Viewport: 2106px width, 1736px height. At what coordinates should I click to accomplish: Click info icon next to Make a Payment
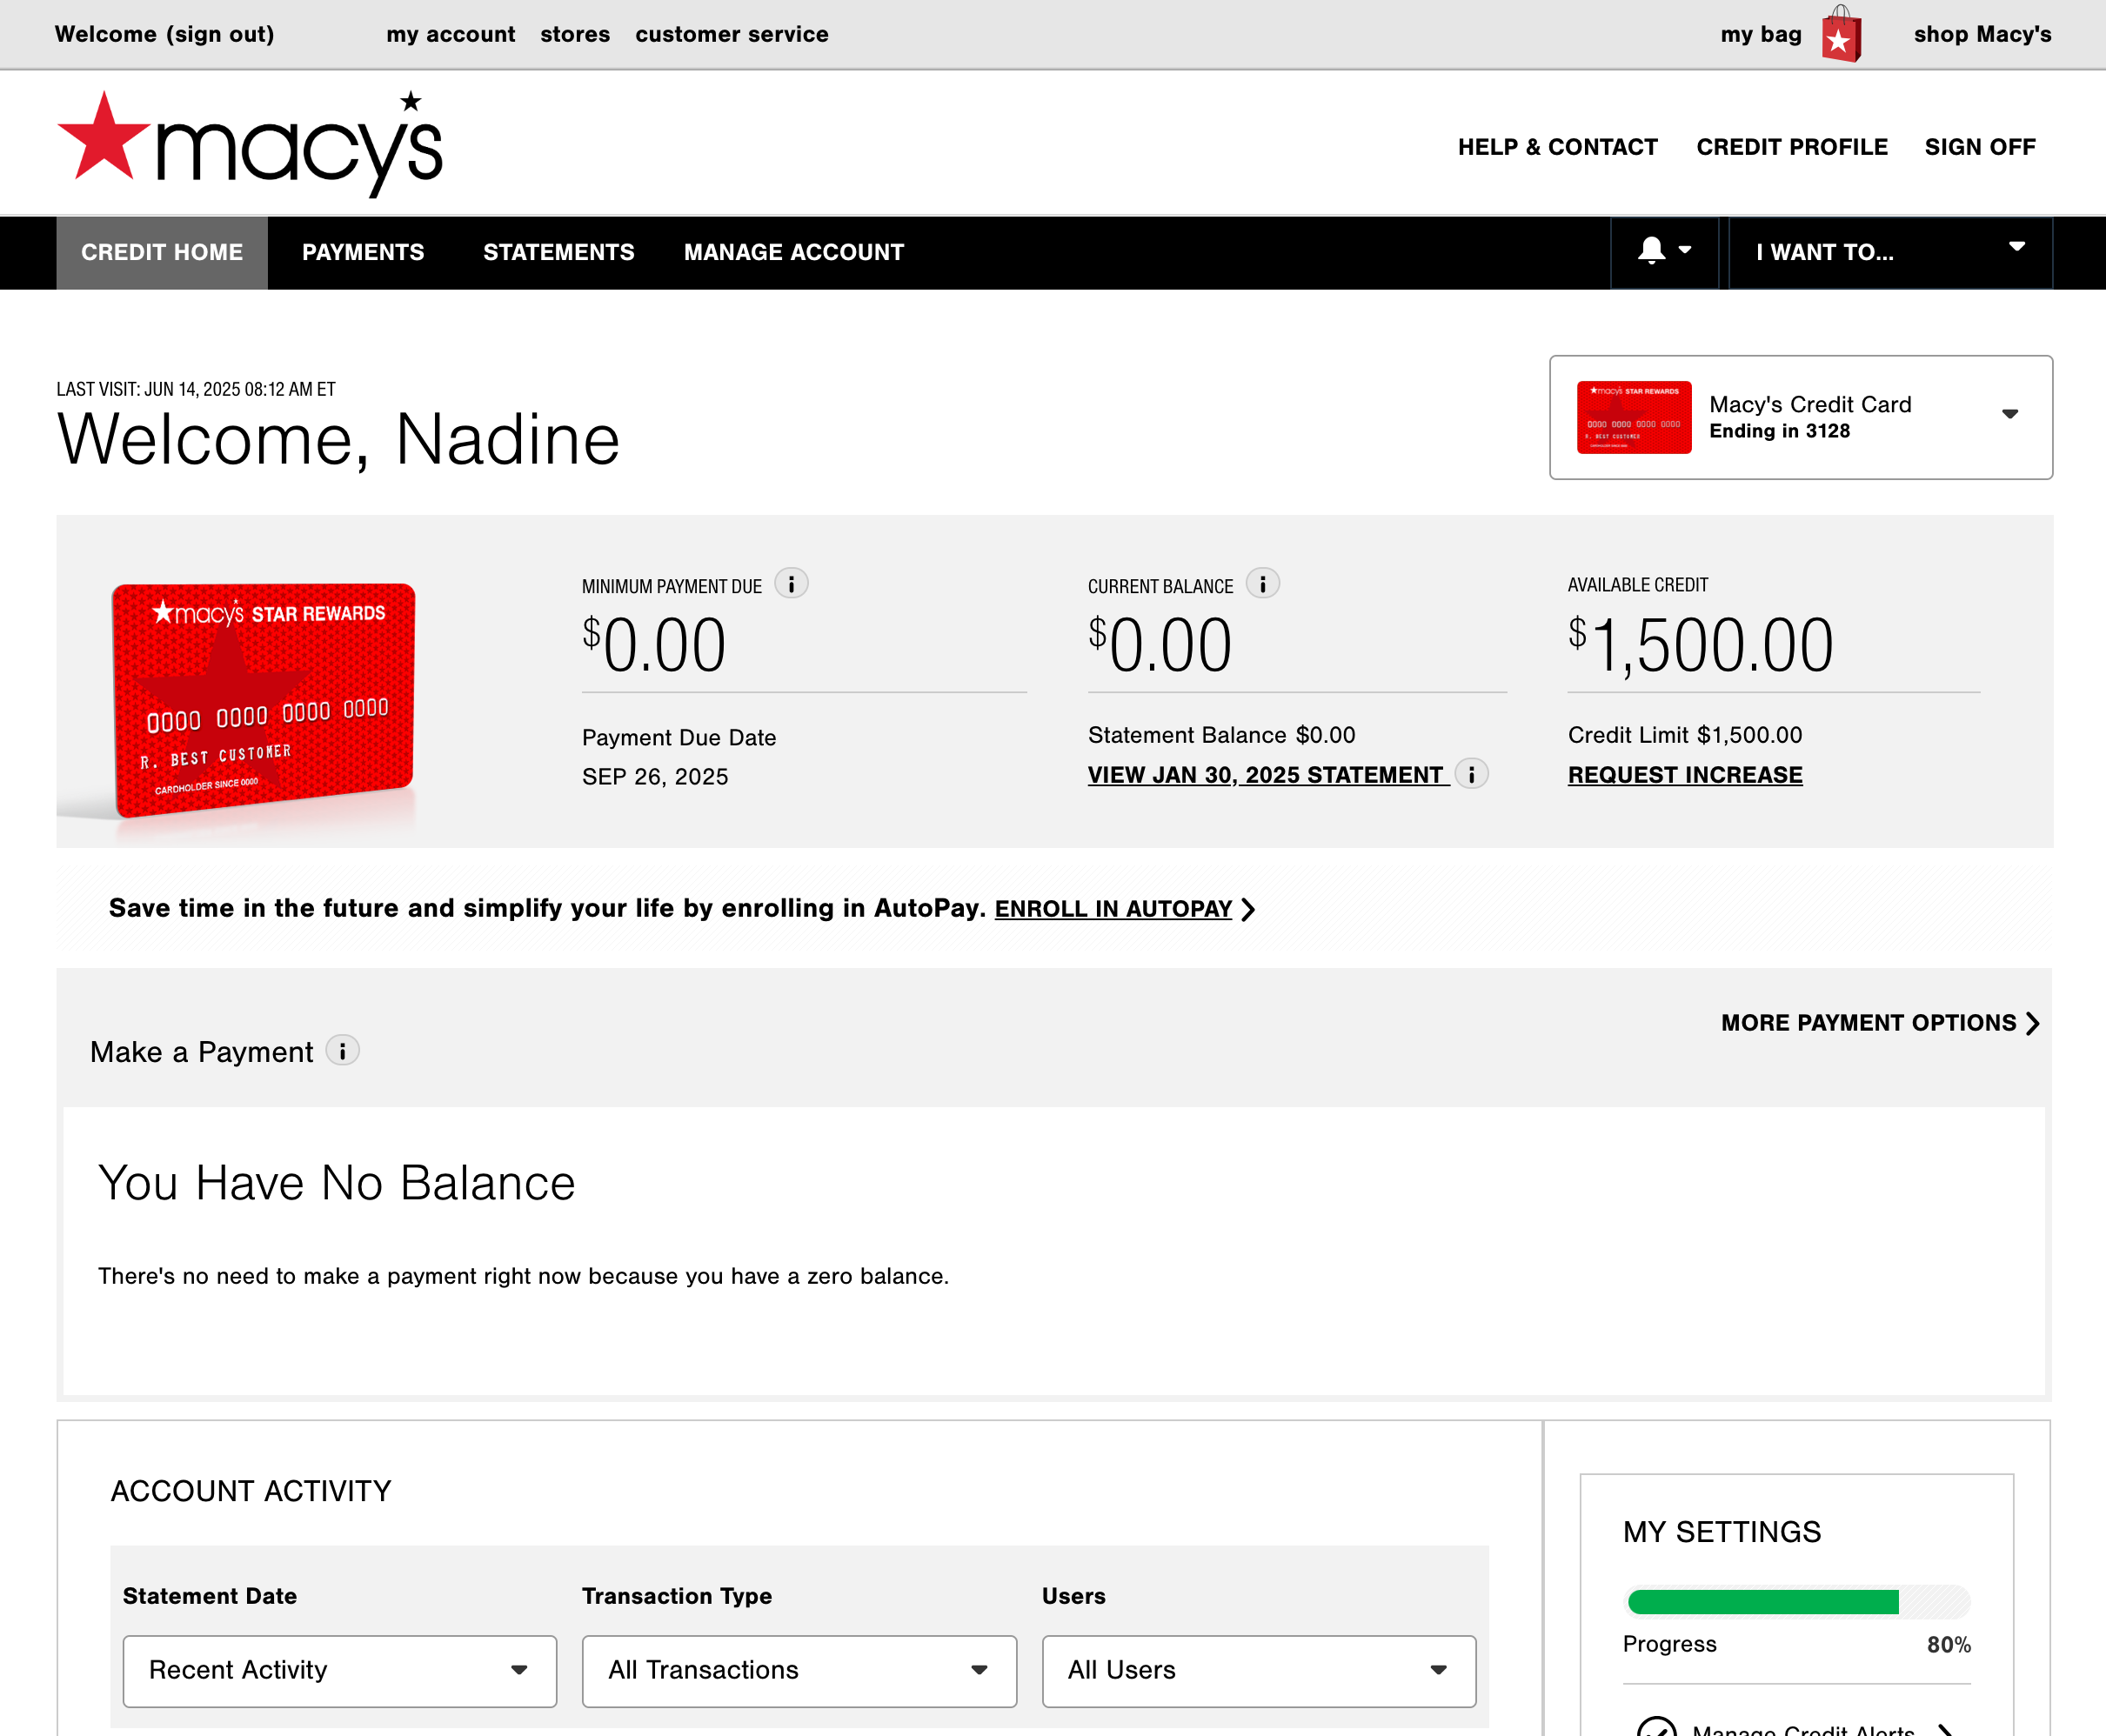pos(343,1051)
